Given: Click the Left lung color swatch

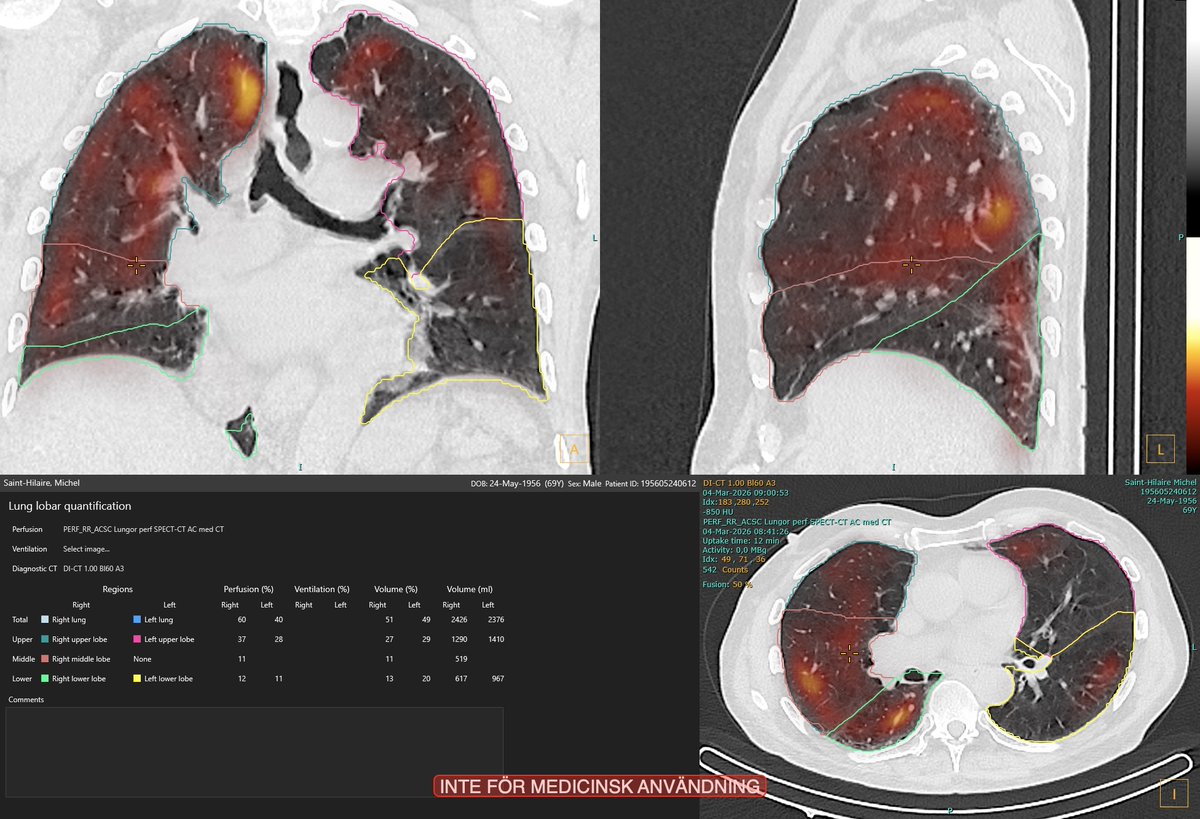Looking at the screenshot, I should 137,620.
